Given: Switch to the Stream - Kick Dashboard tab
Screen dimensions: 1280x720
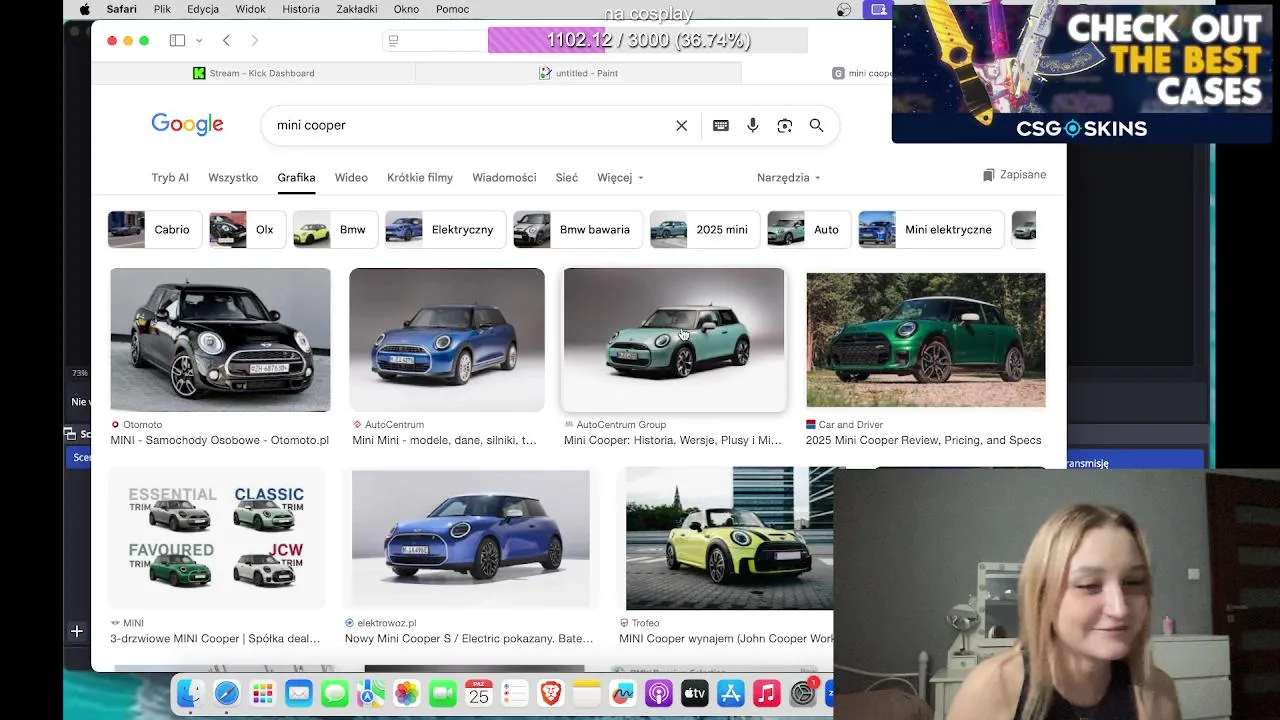Looking at the screenshot, I should [254, 73].
